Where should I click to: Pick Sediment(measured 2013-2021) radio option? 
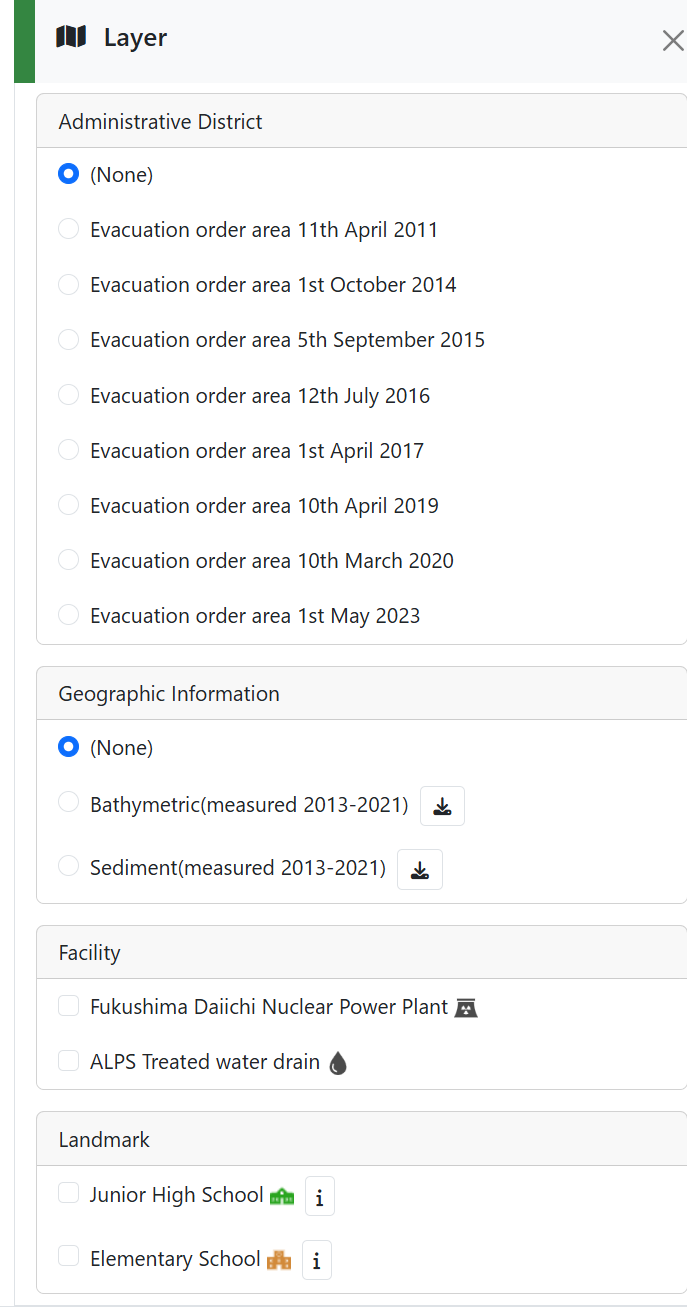click(x=68, y=866)
